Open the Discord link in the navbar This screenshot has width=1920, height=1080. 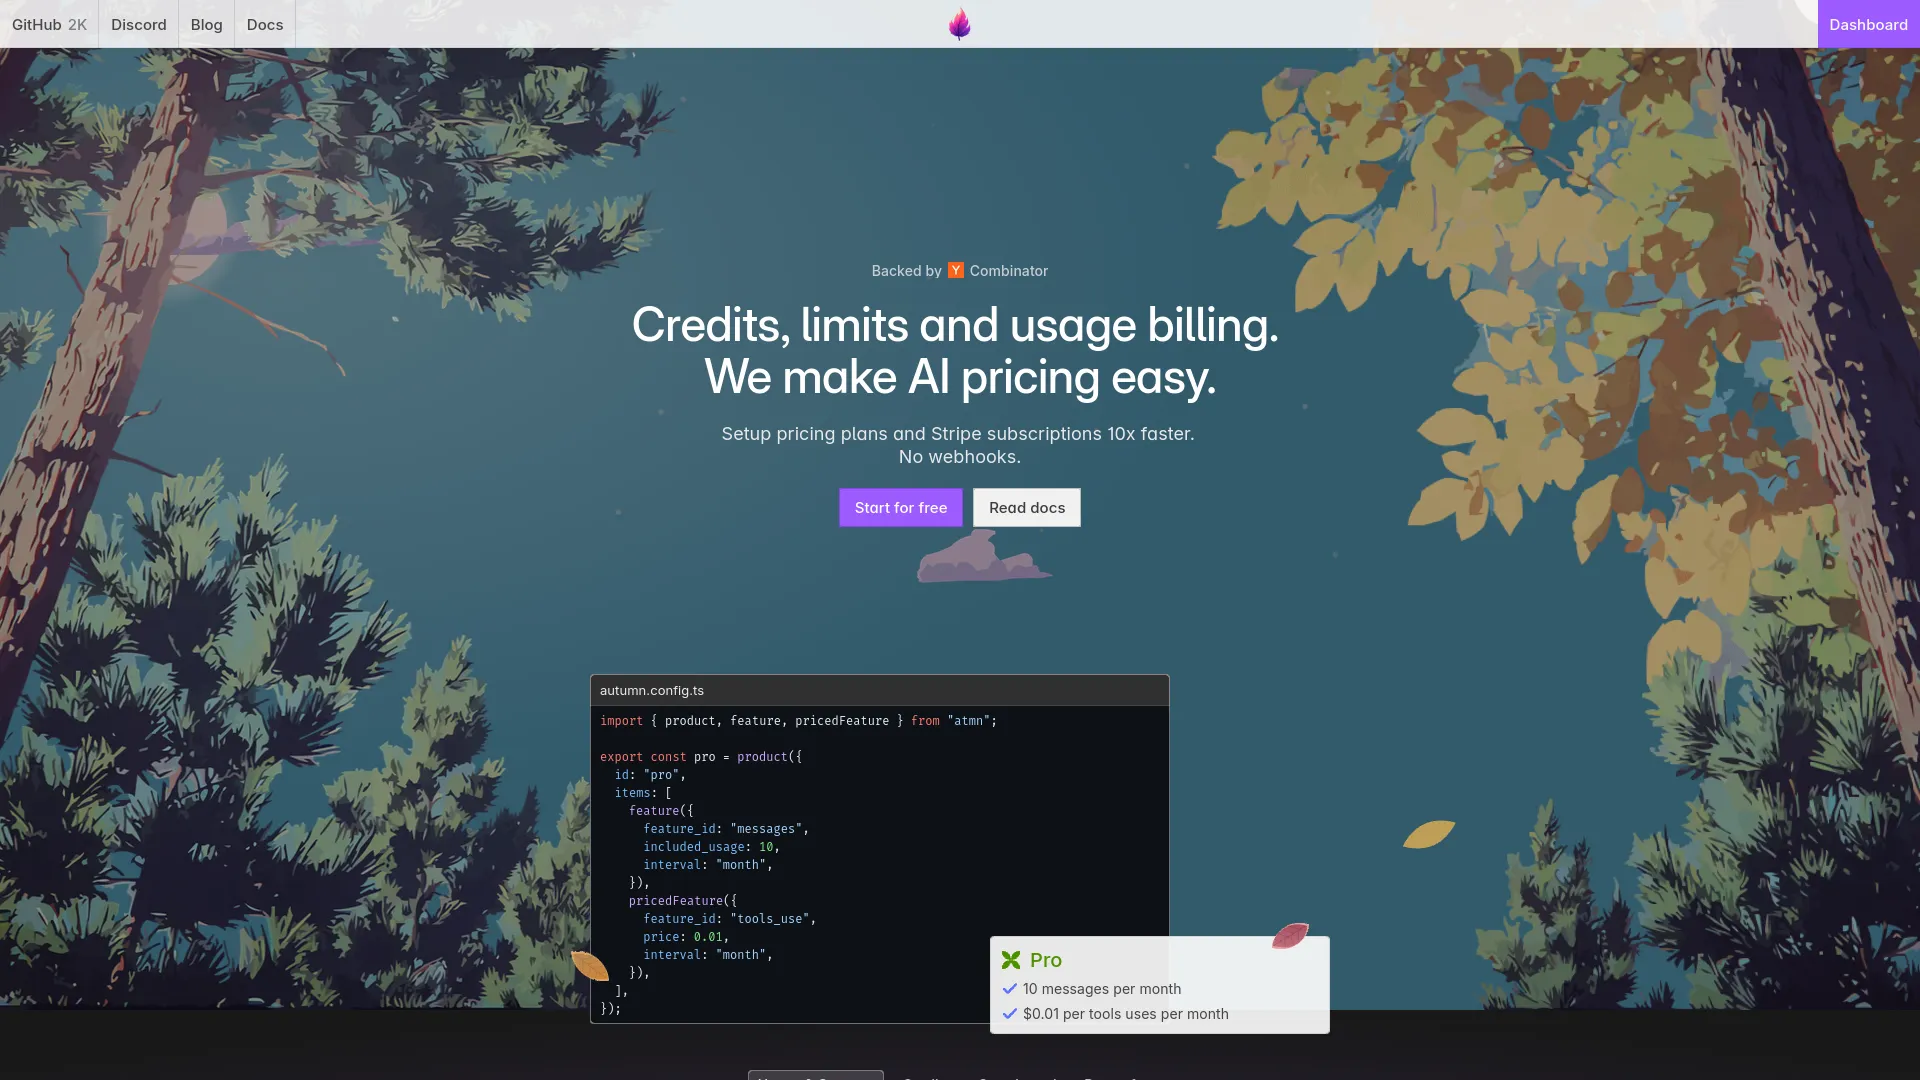click(139, 24)
